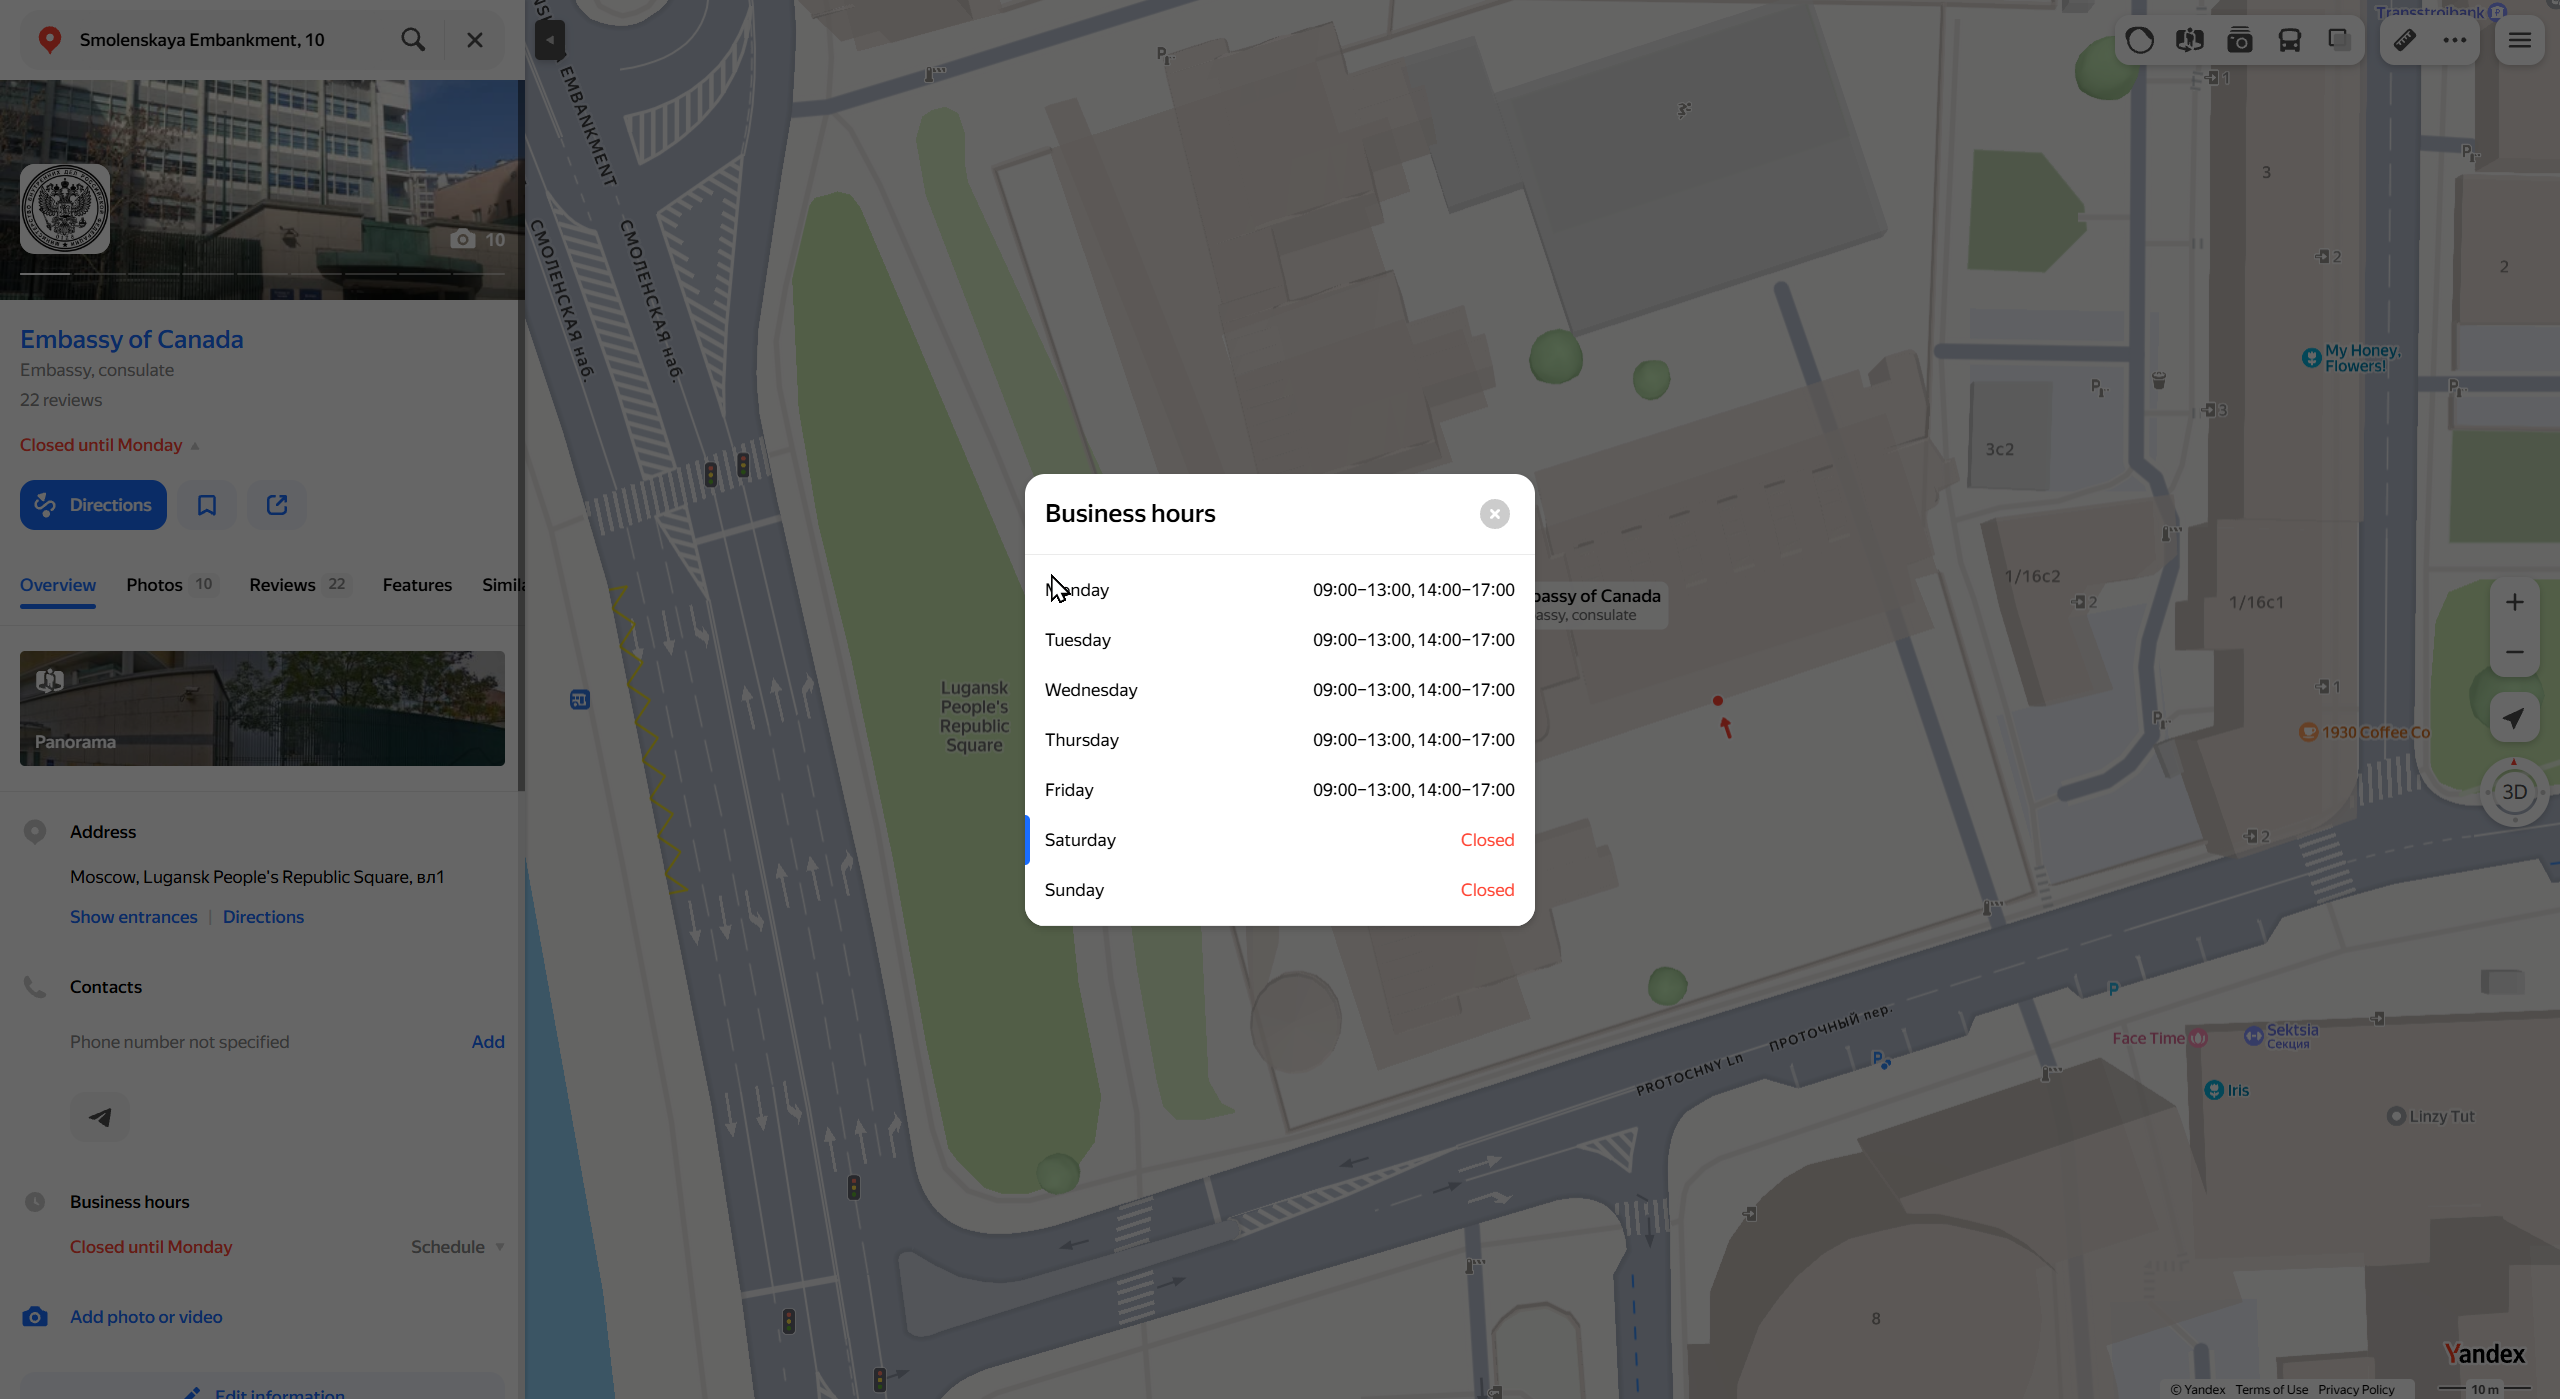Click the Yandex logo on map

click(x=2485, y=1354)
